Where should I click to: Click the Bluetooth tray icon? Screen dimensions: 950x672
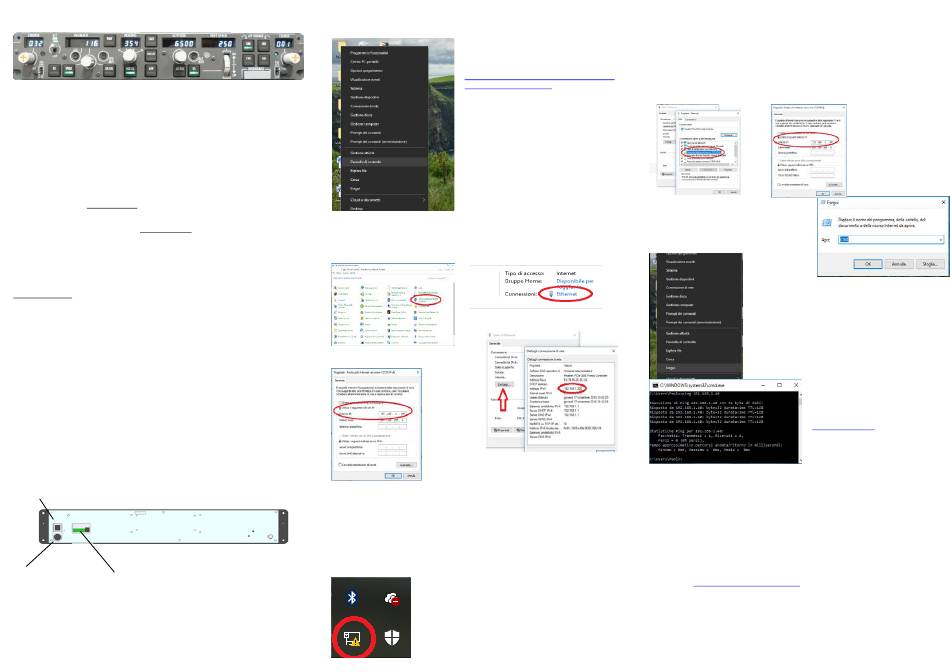[352, 597]
